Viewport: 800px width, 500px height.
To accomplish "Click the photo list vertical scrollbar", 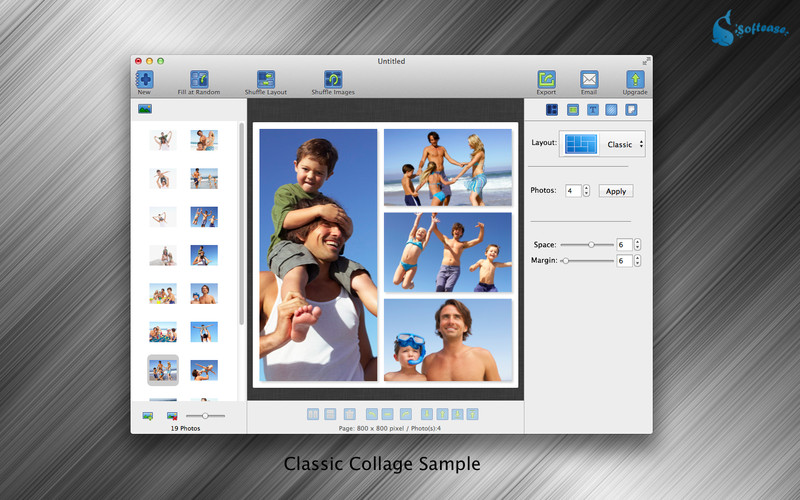I will (241, 223).
